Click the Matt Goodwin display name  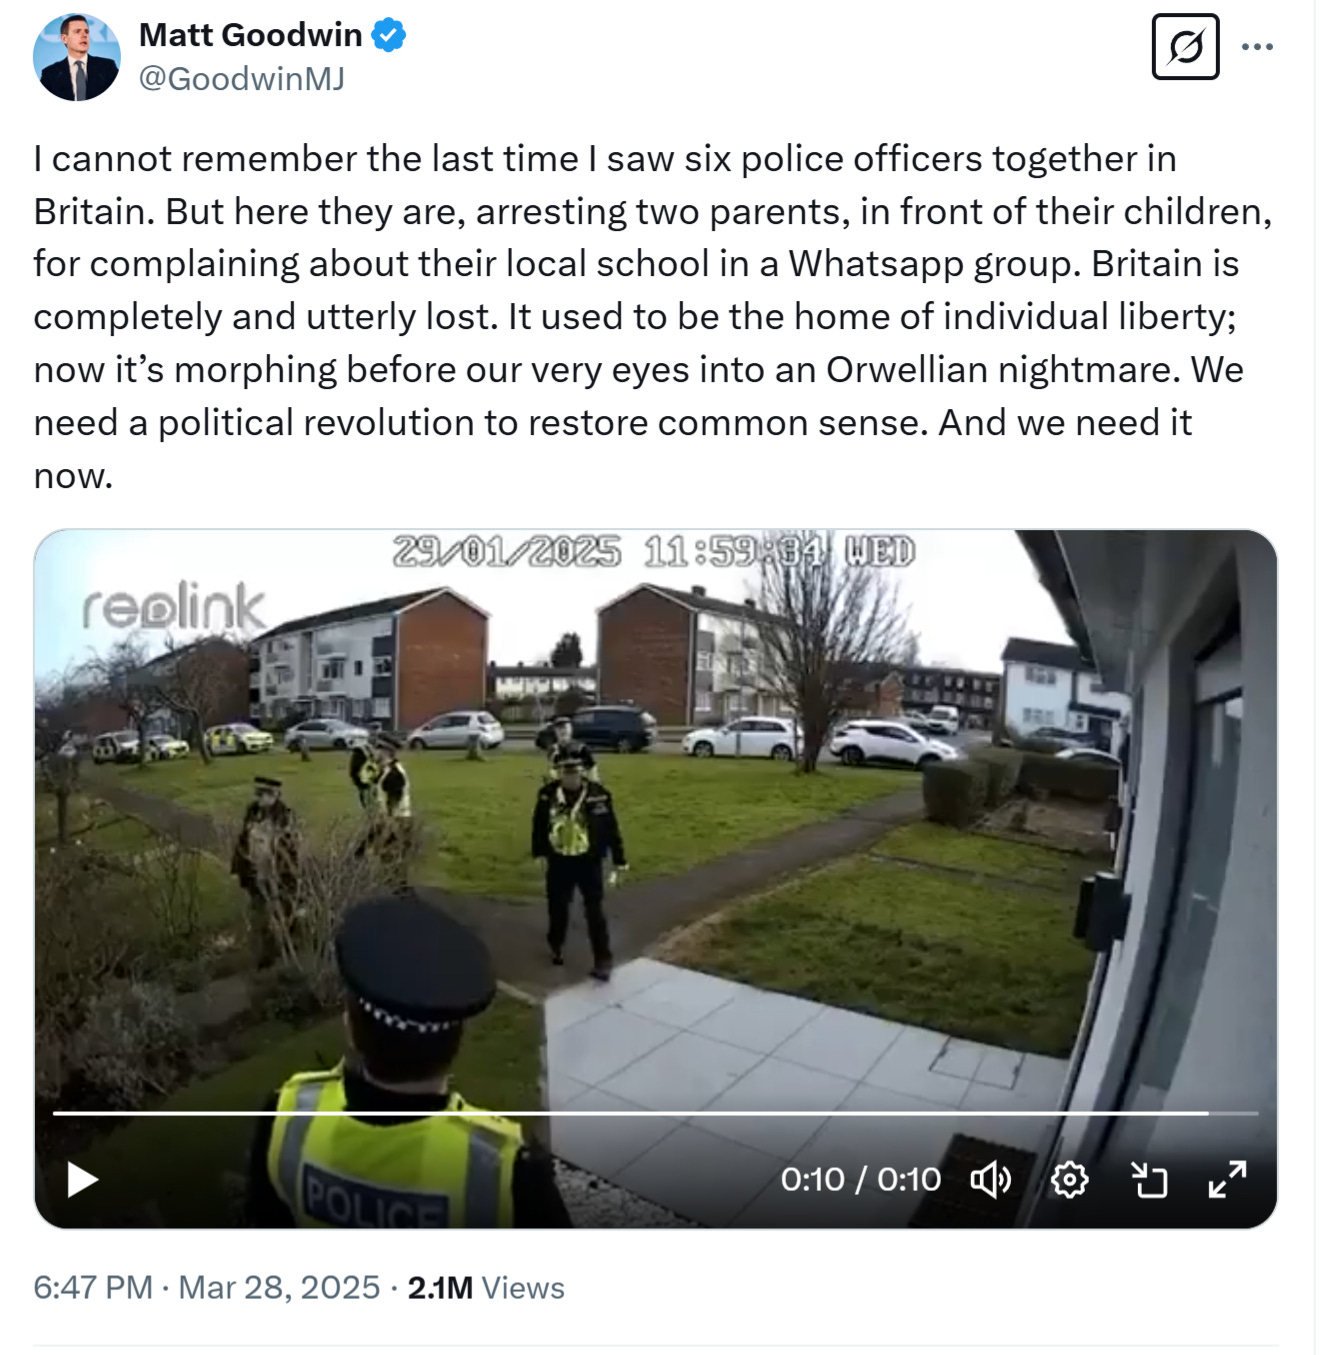click(x=250, y=35)
